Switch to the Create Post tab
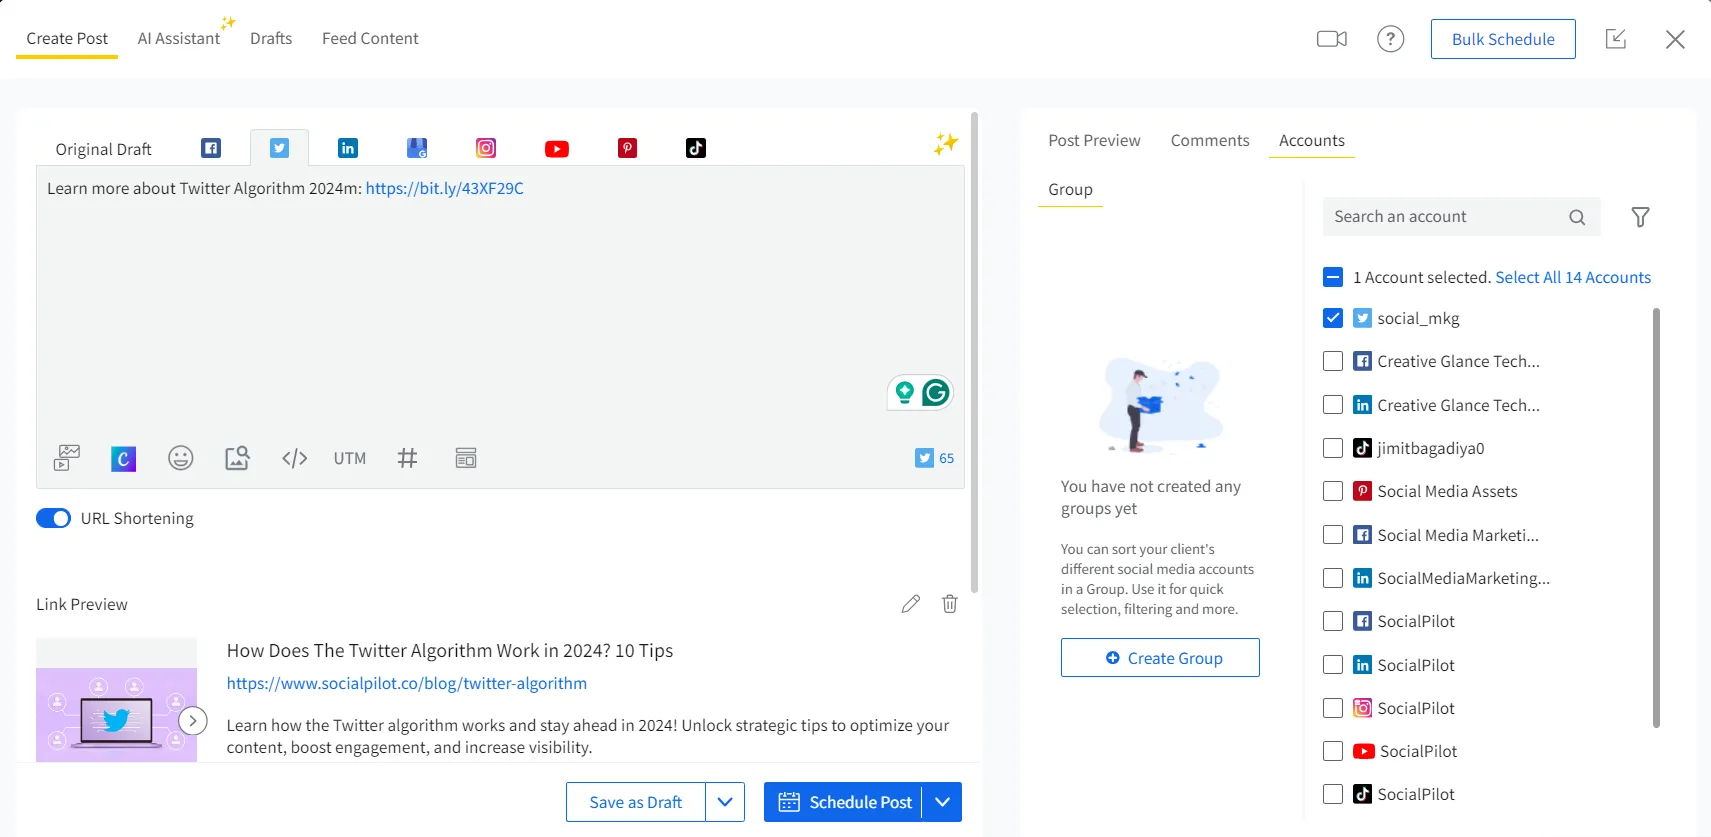The width and height of the screenshot is (1711, 837). click(67, 38)
